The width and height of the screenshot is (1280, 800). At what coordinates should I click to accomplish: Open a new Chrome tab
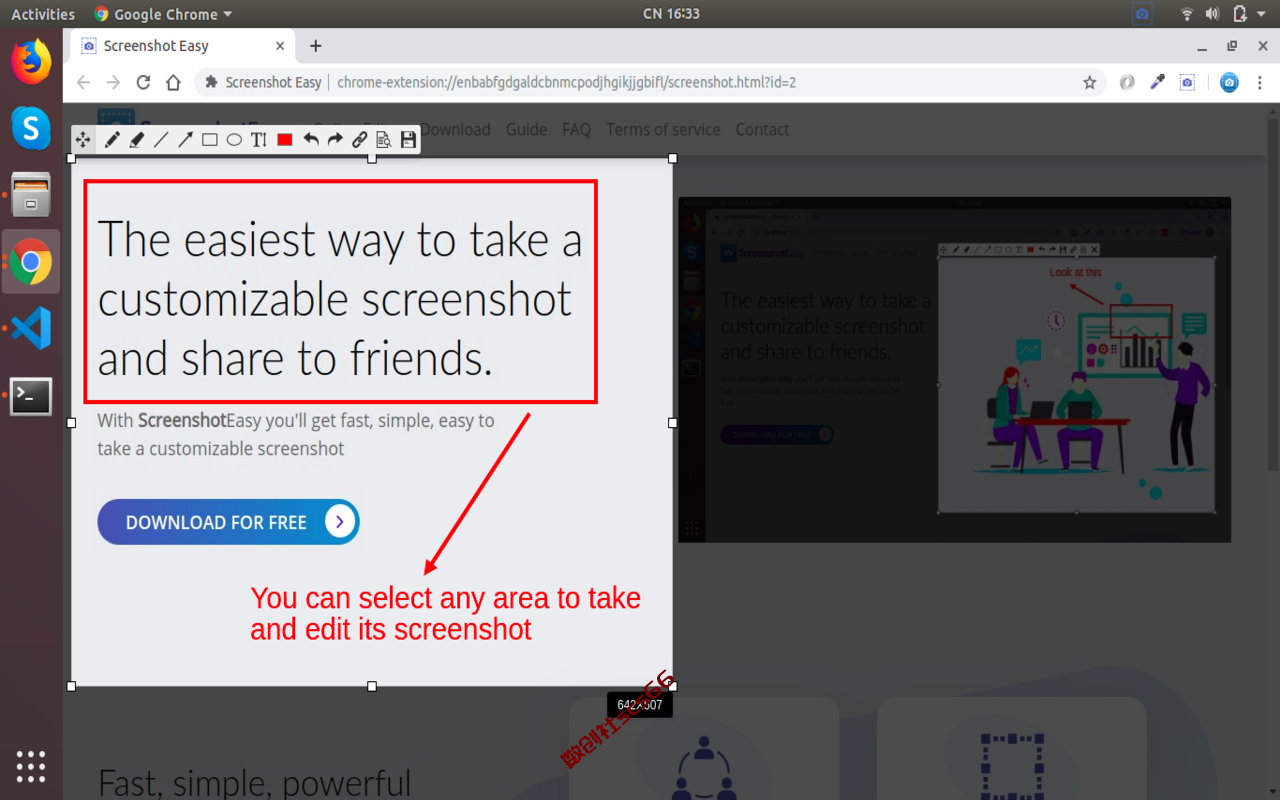click(316, 46)
